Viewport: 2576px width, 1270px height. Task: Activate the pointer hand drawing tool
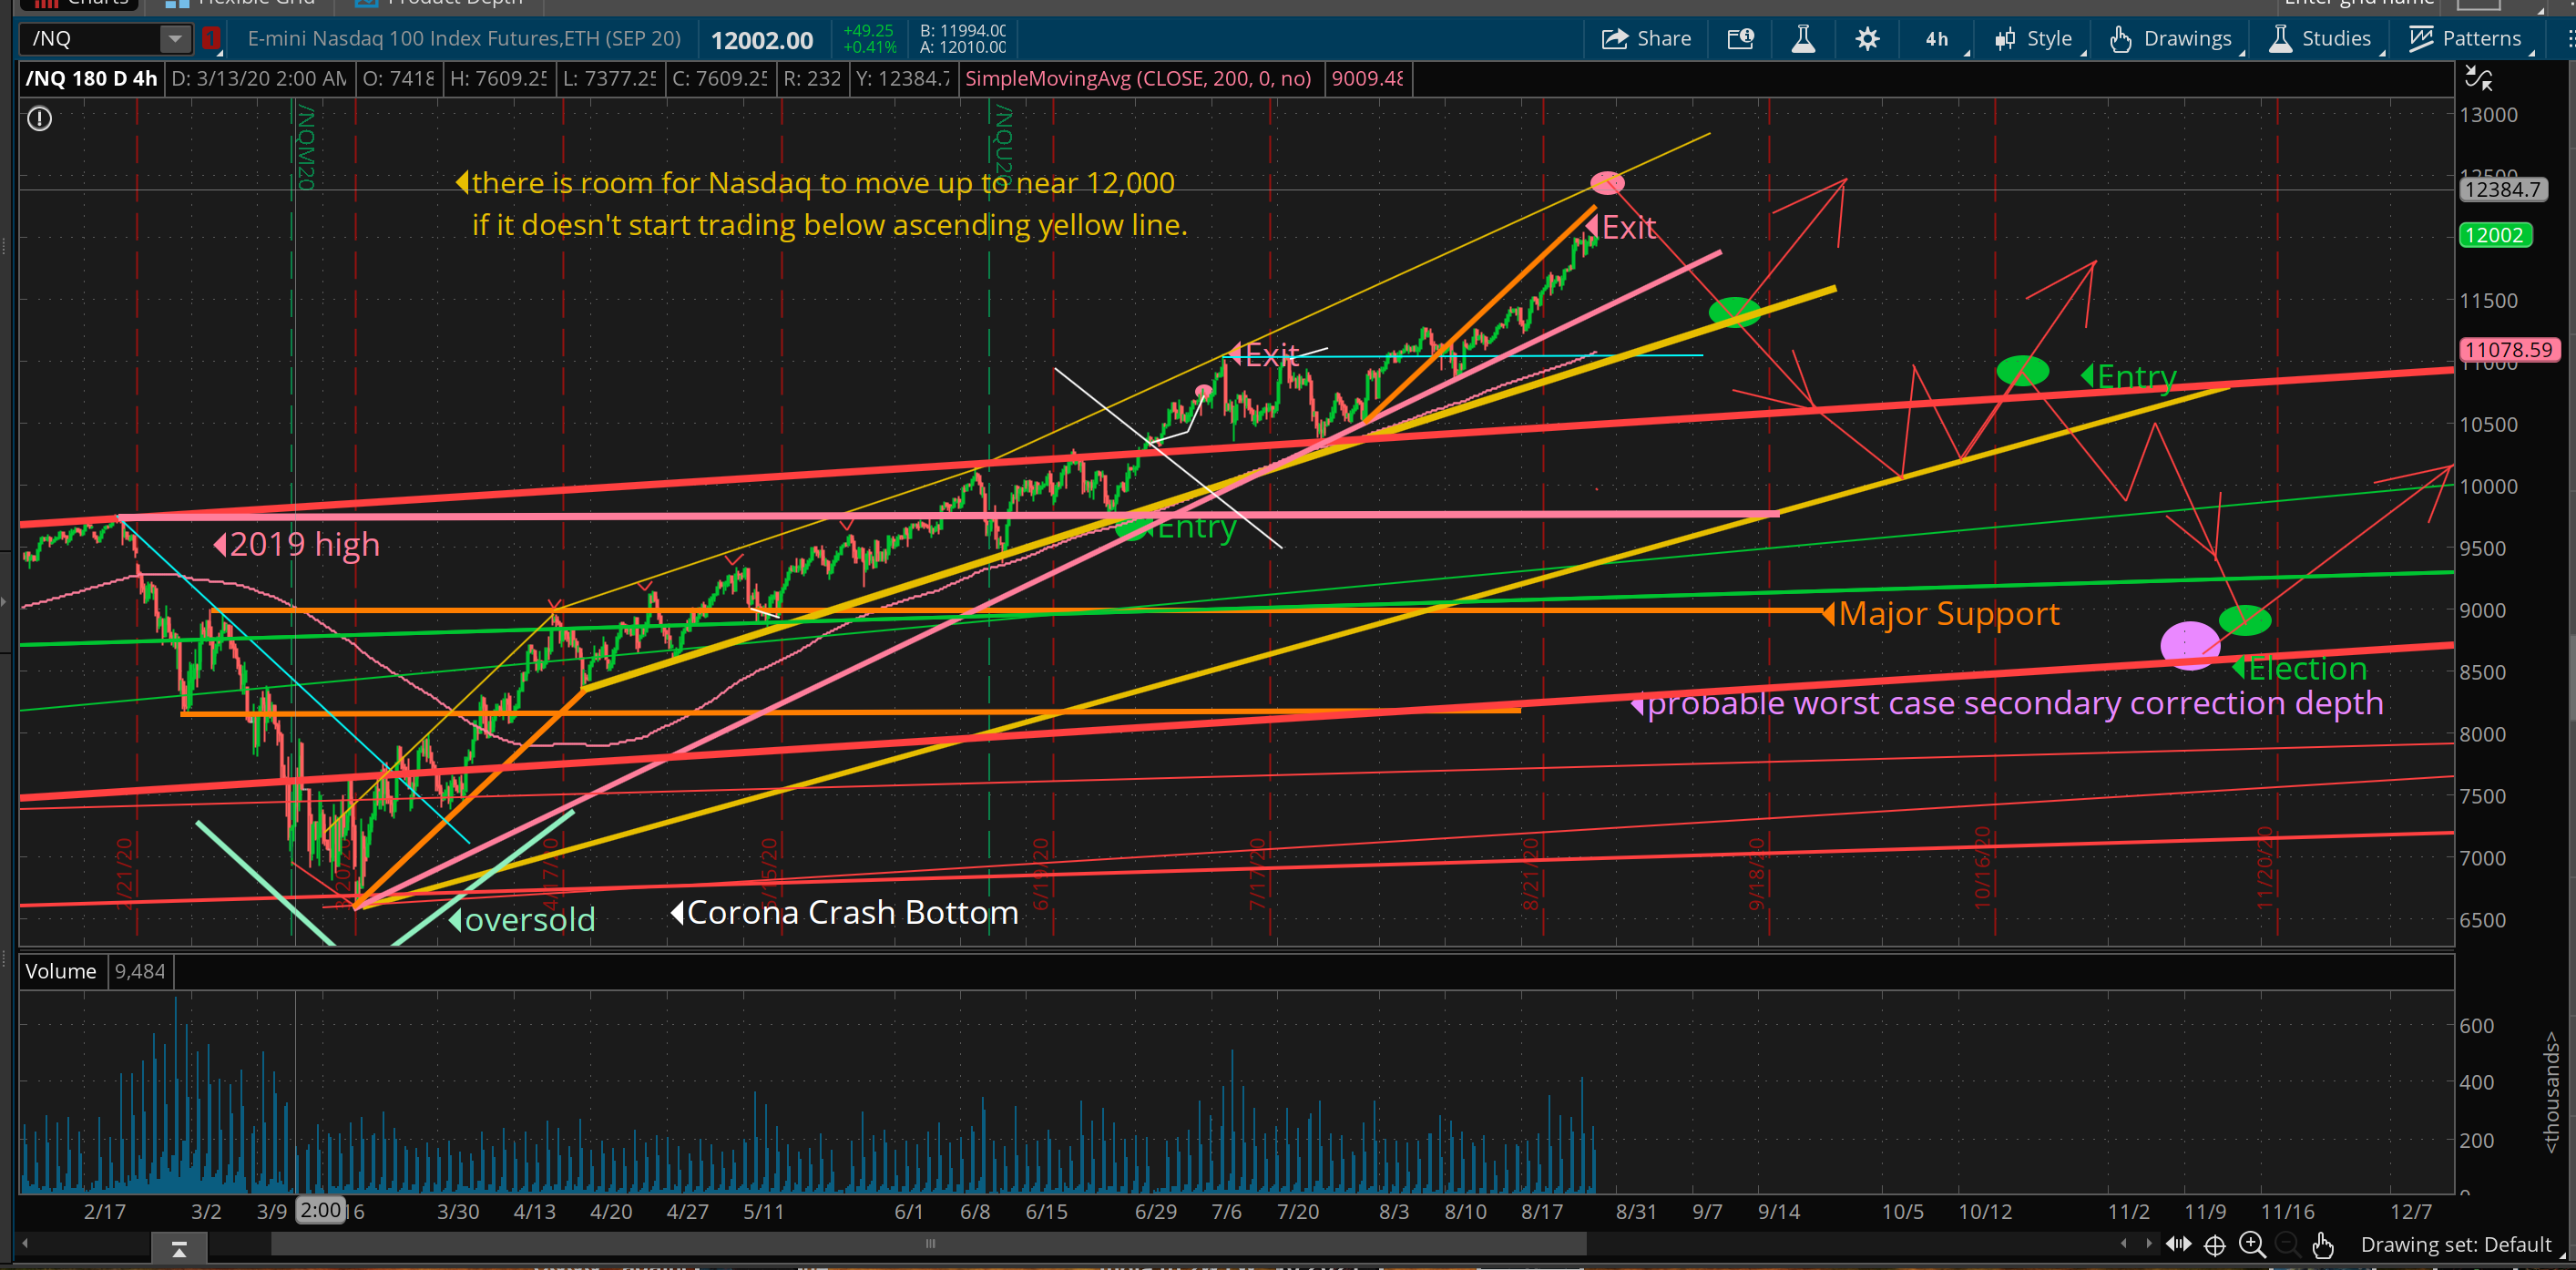[2322, 1244]
